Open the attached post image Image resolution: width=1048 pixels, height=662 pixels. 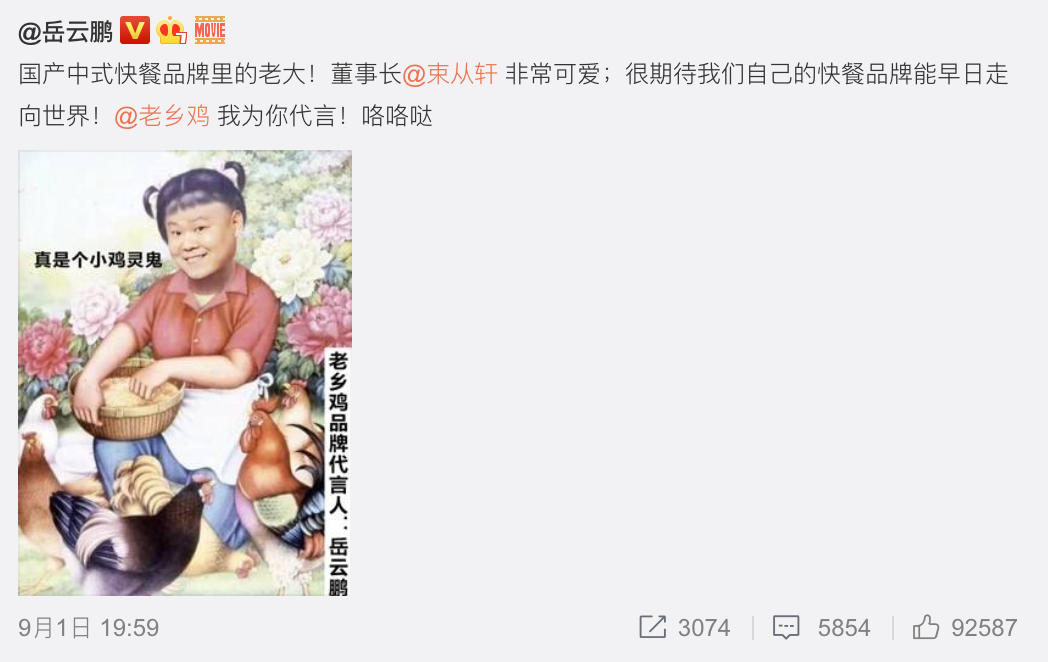pyautogui.click(x=185, y=373)
